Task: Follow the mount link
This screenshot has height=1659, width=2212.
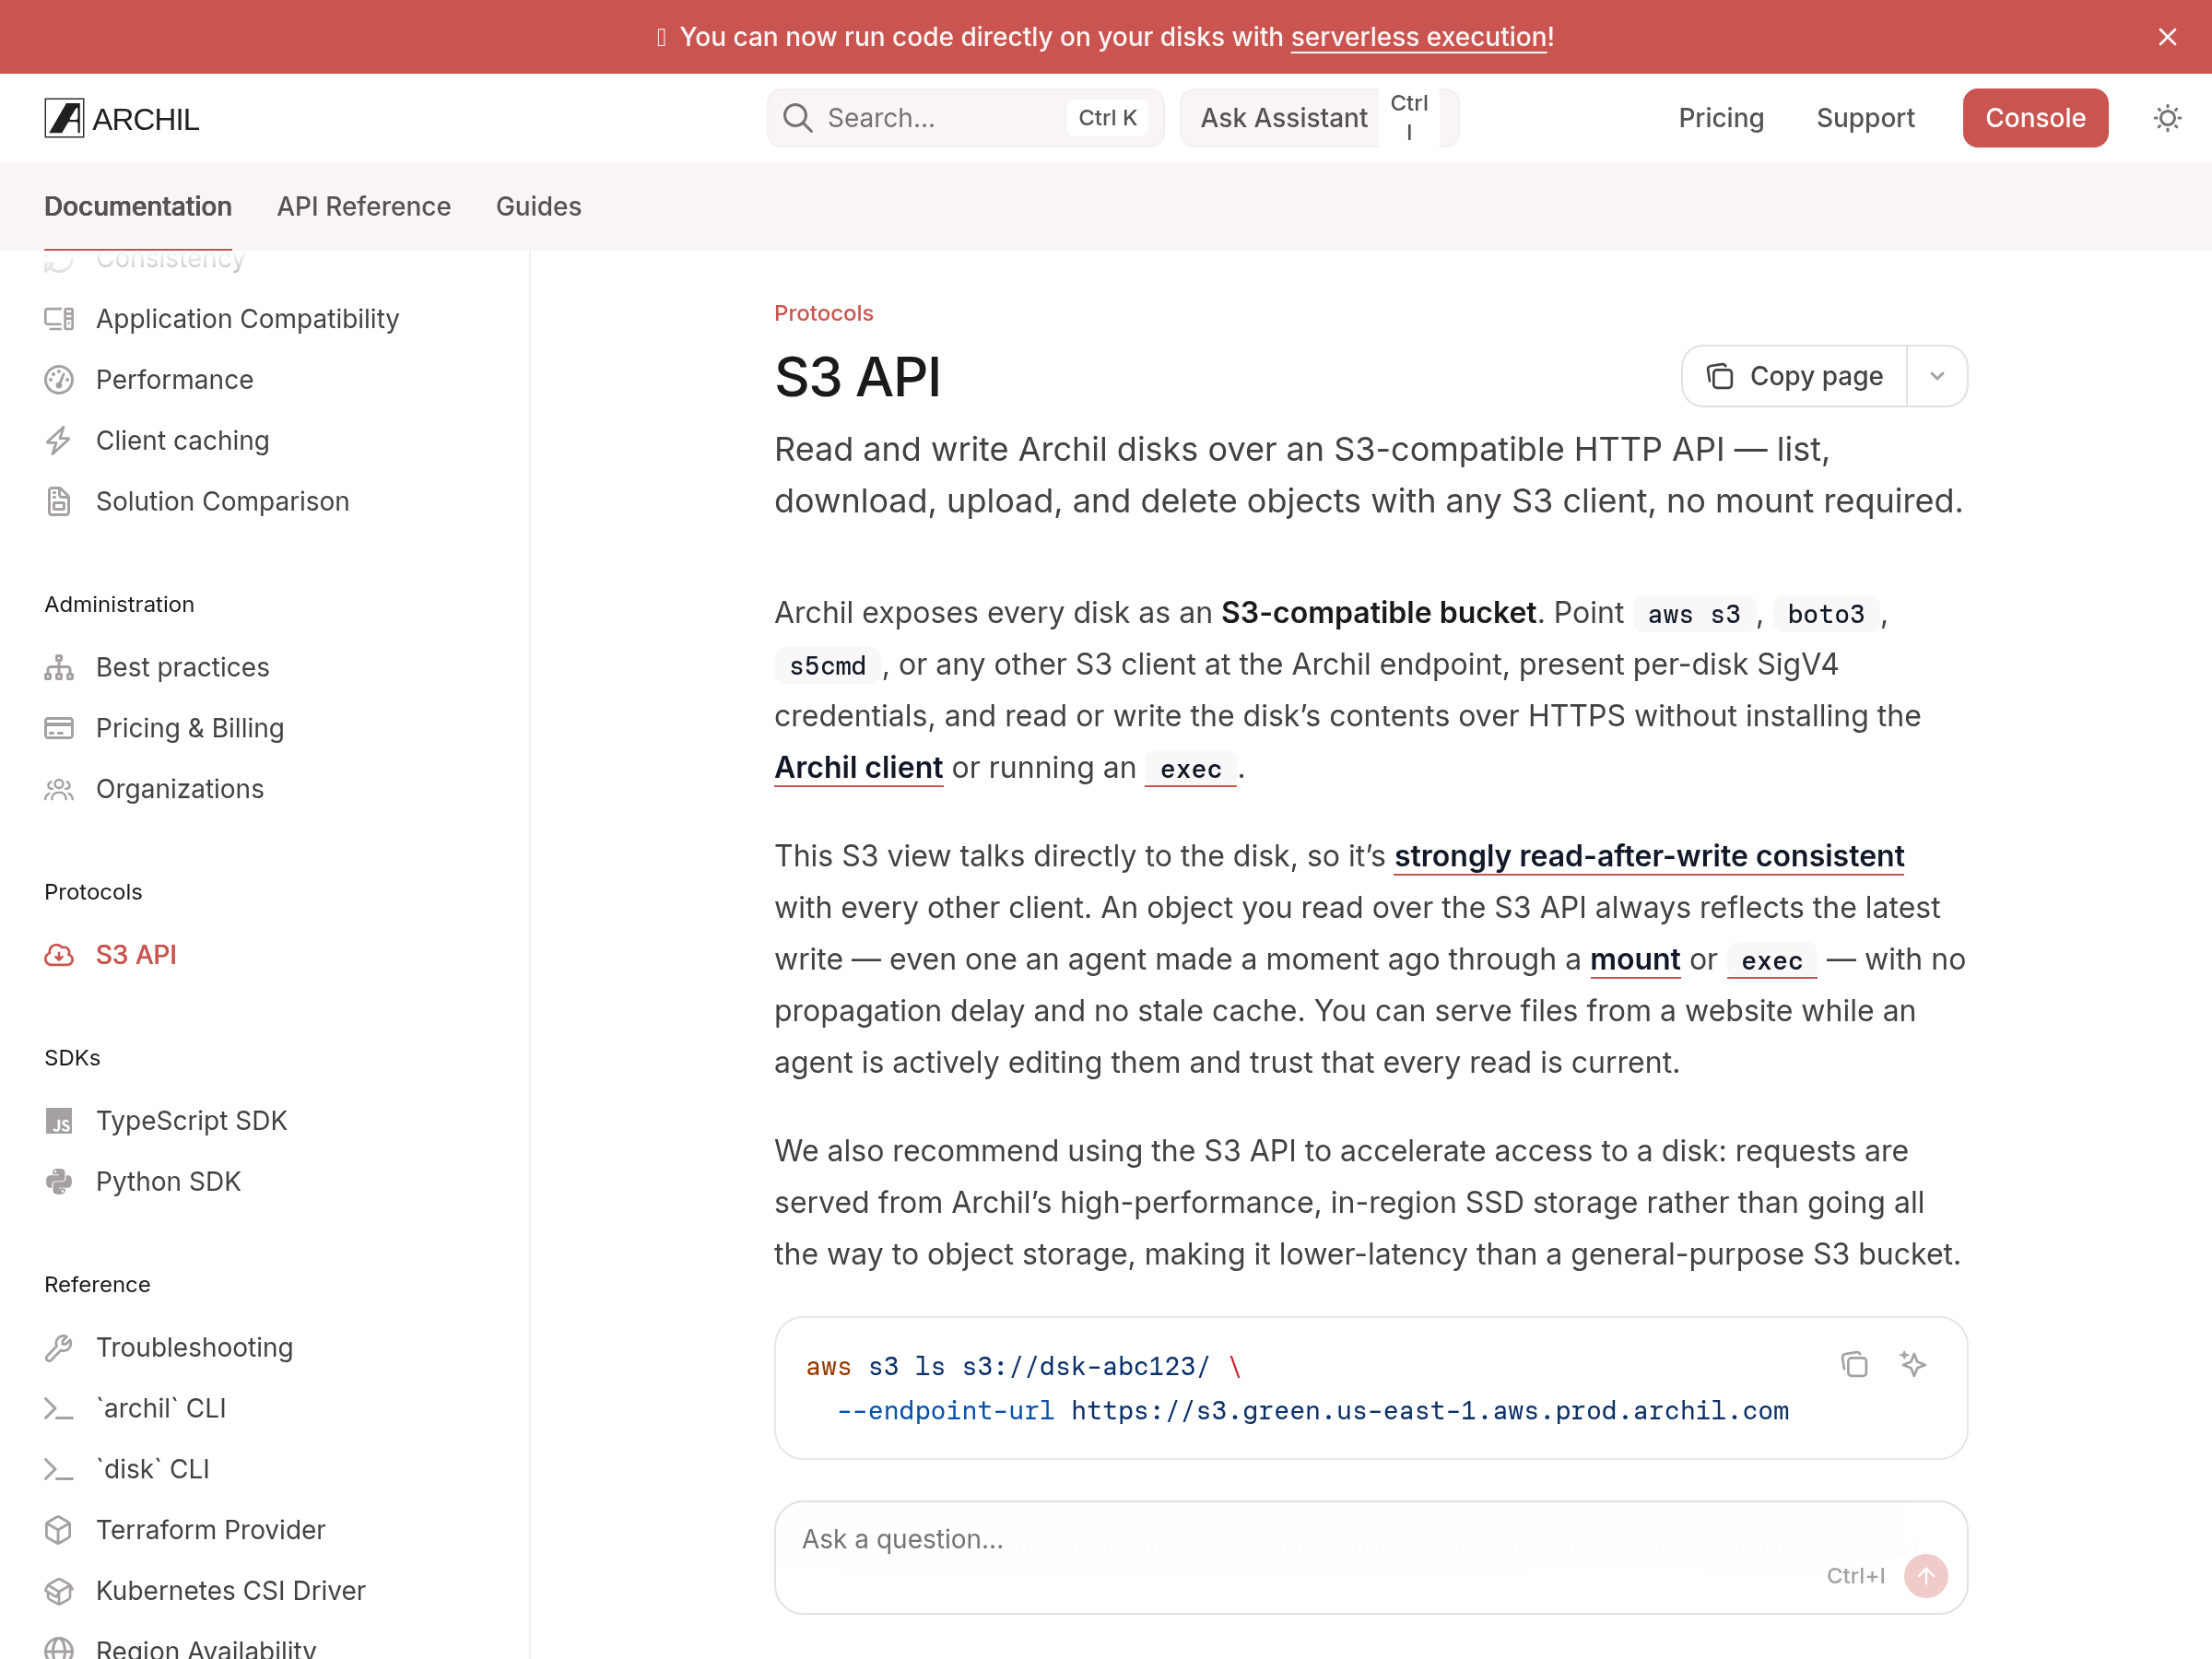Action: [x=1635, y=961]
